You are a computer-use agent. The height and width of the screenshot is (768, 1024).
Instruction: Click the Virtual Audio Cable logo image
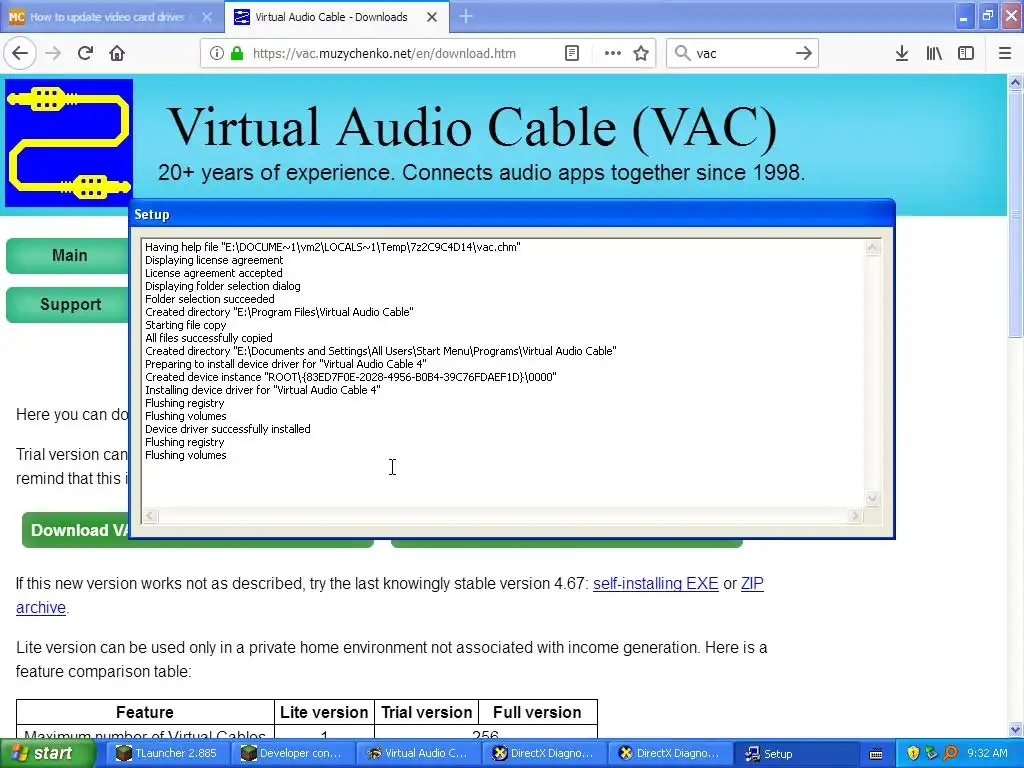(x=69, y=142)
